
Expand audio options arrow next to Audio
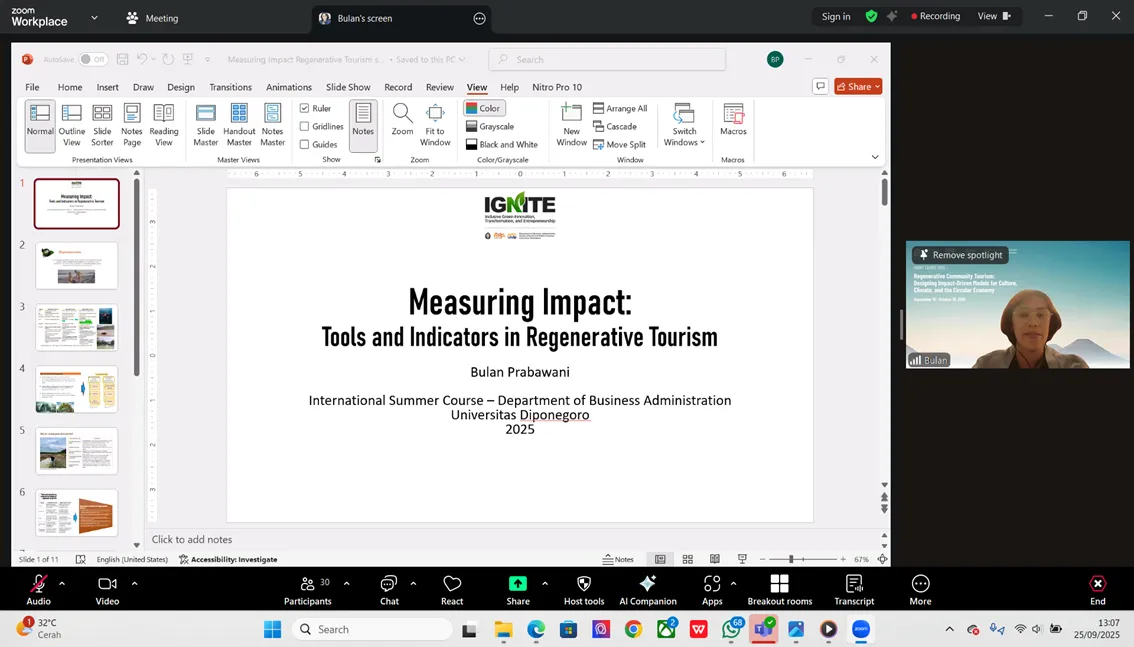(x=62, y=583)
